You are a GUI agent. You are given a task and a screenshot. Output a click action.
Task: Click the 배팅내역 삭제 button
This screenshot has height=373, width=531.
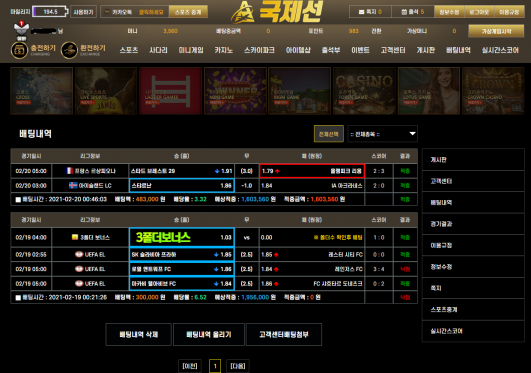pos(139,335)
